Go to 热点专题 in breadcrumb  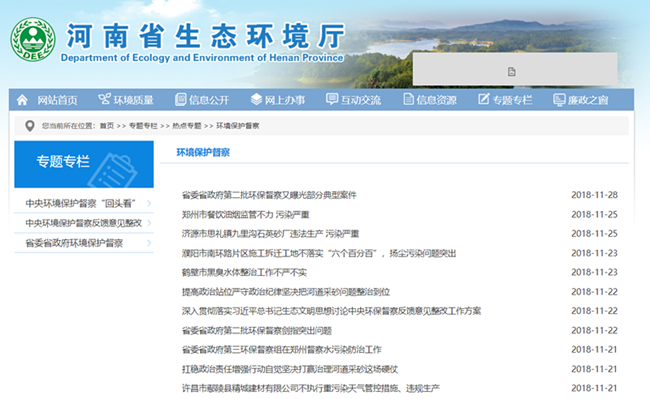(187, 126)
